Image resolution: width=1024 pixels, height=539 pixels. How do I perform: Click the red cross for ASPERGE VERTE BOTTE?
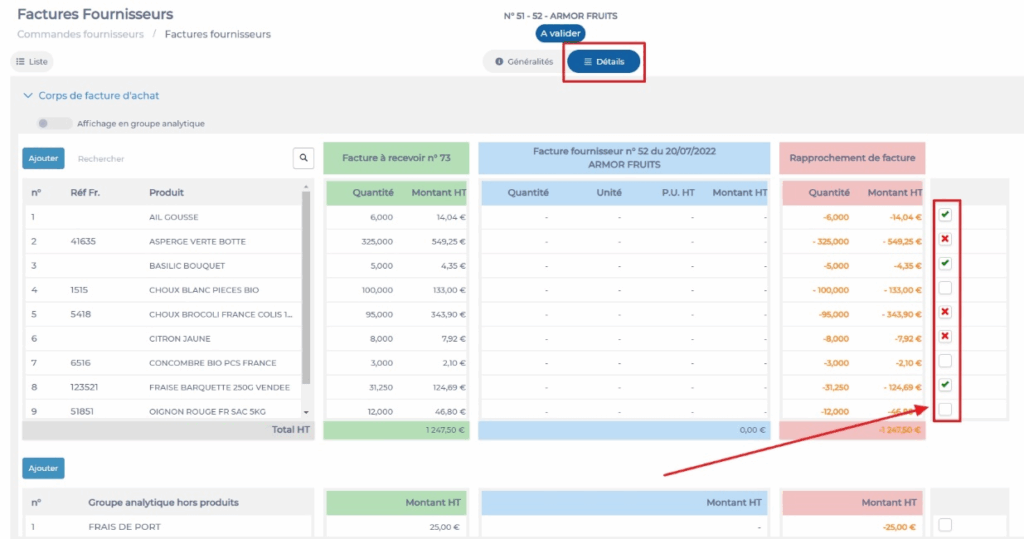point(945,240)
